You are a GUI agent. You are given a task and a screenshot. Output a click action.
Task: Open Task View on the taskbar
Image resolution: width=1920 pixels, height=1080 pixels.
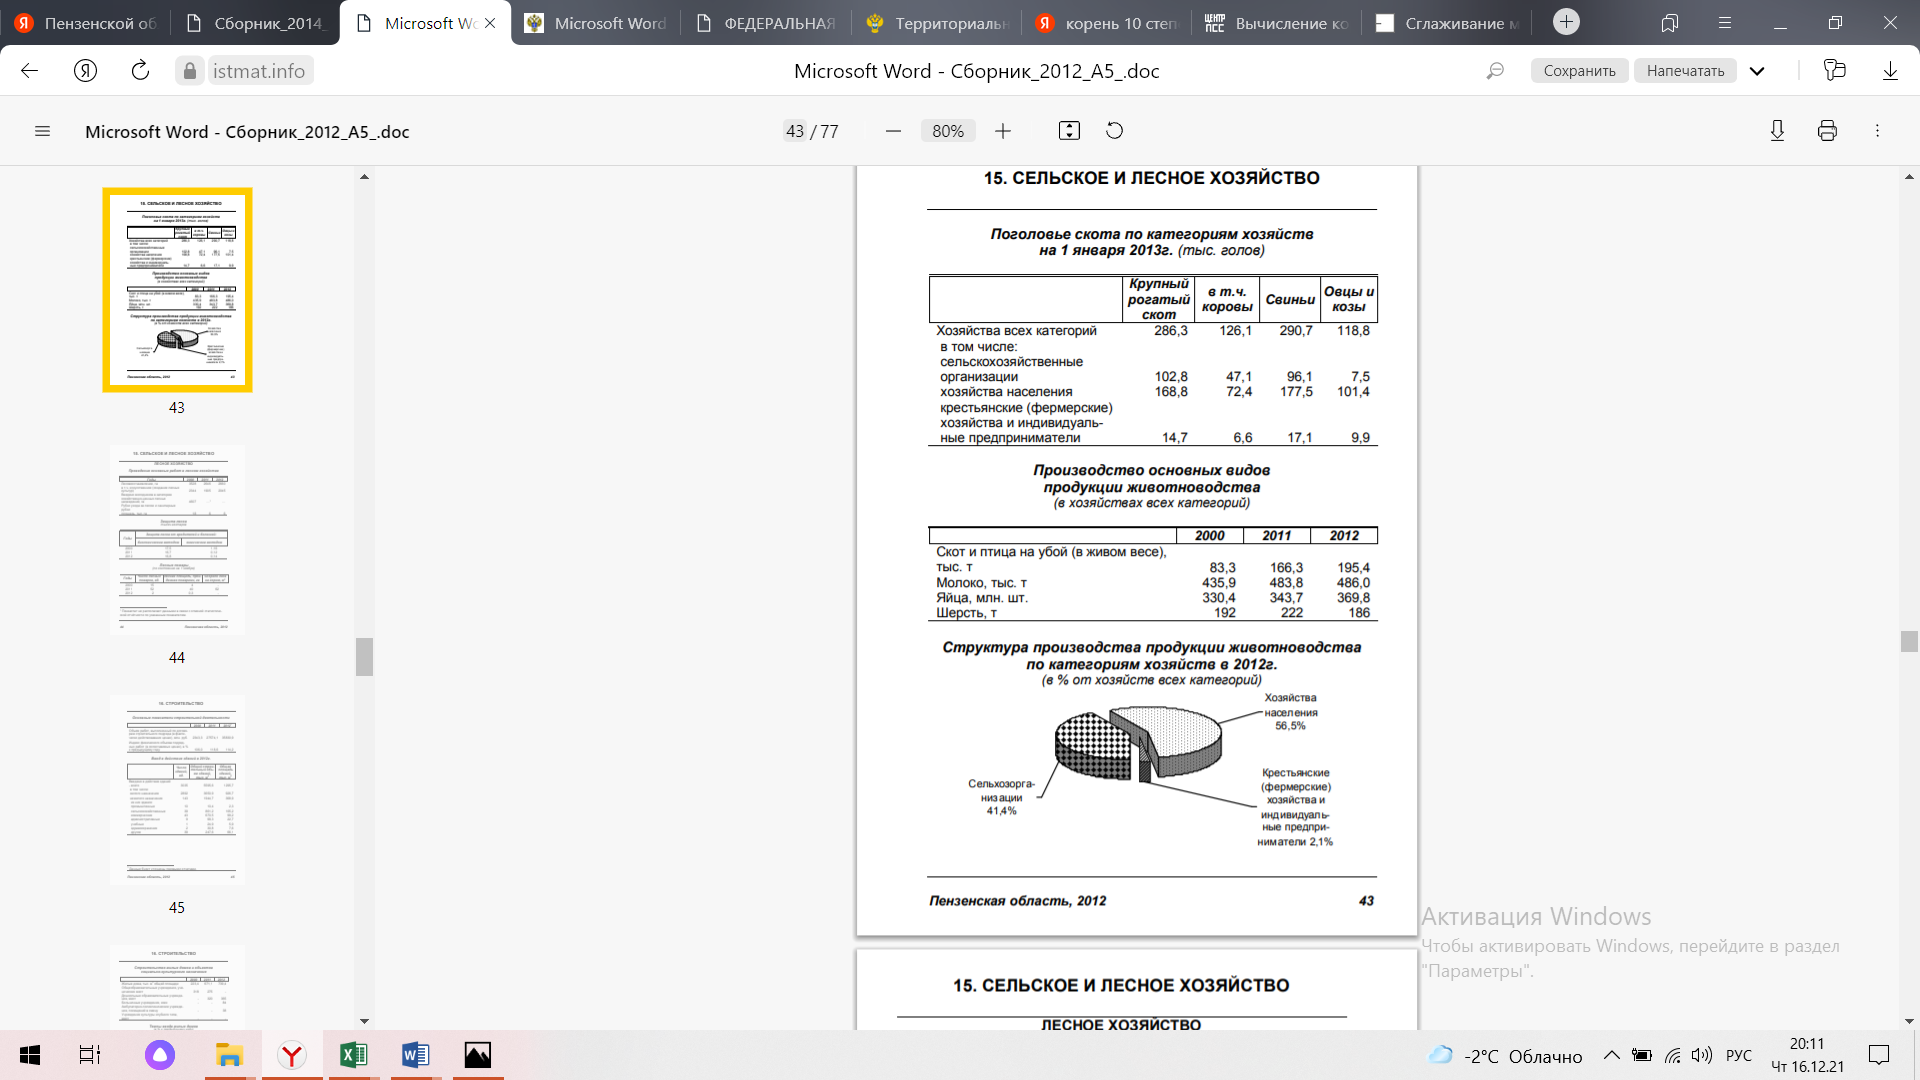89,1055
